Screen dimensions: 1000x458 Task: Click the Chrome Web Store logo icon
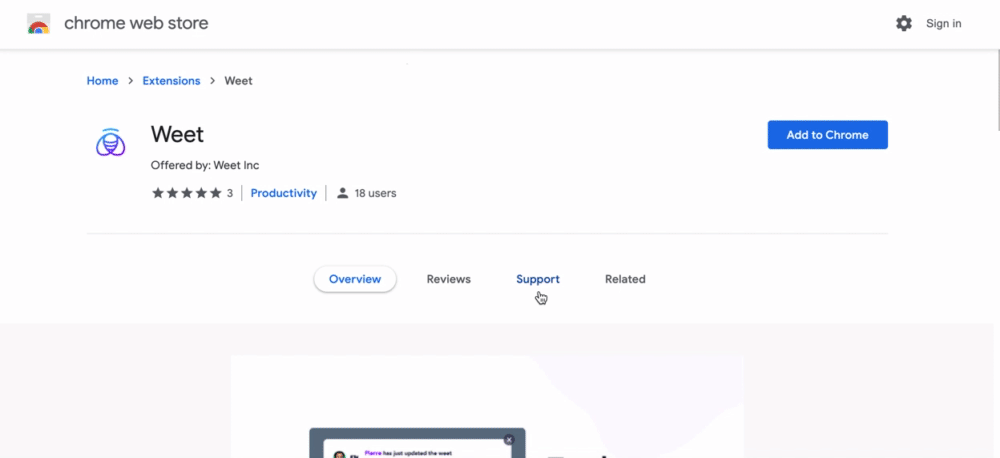pos(39,24)
